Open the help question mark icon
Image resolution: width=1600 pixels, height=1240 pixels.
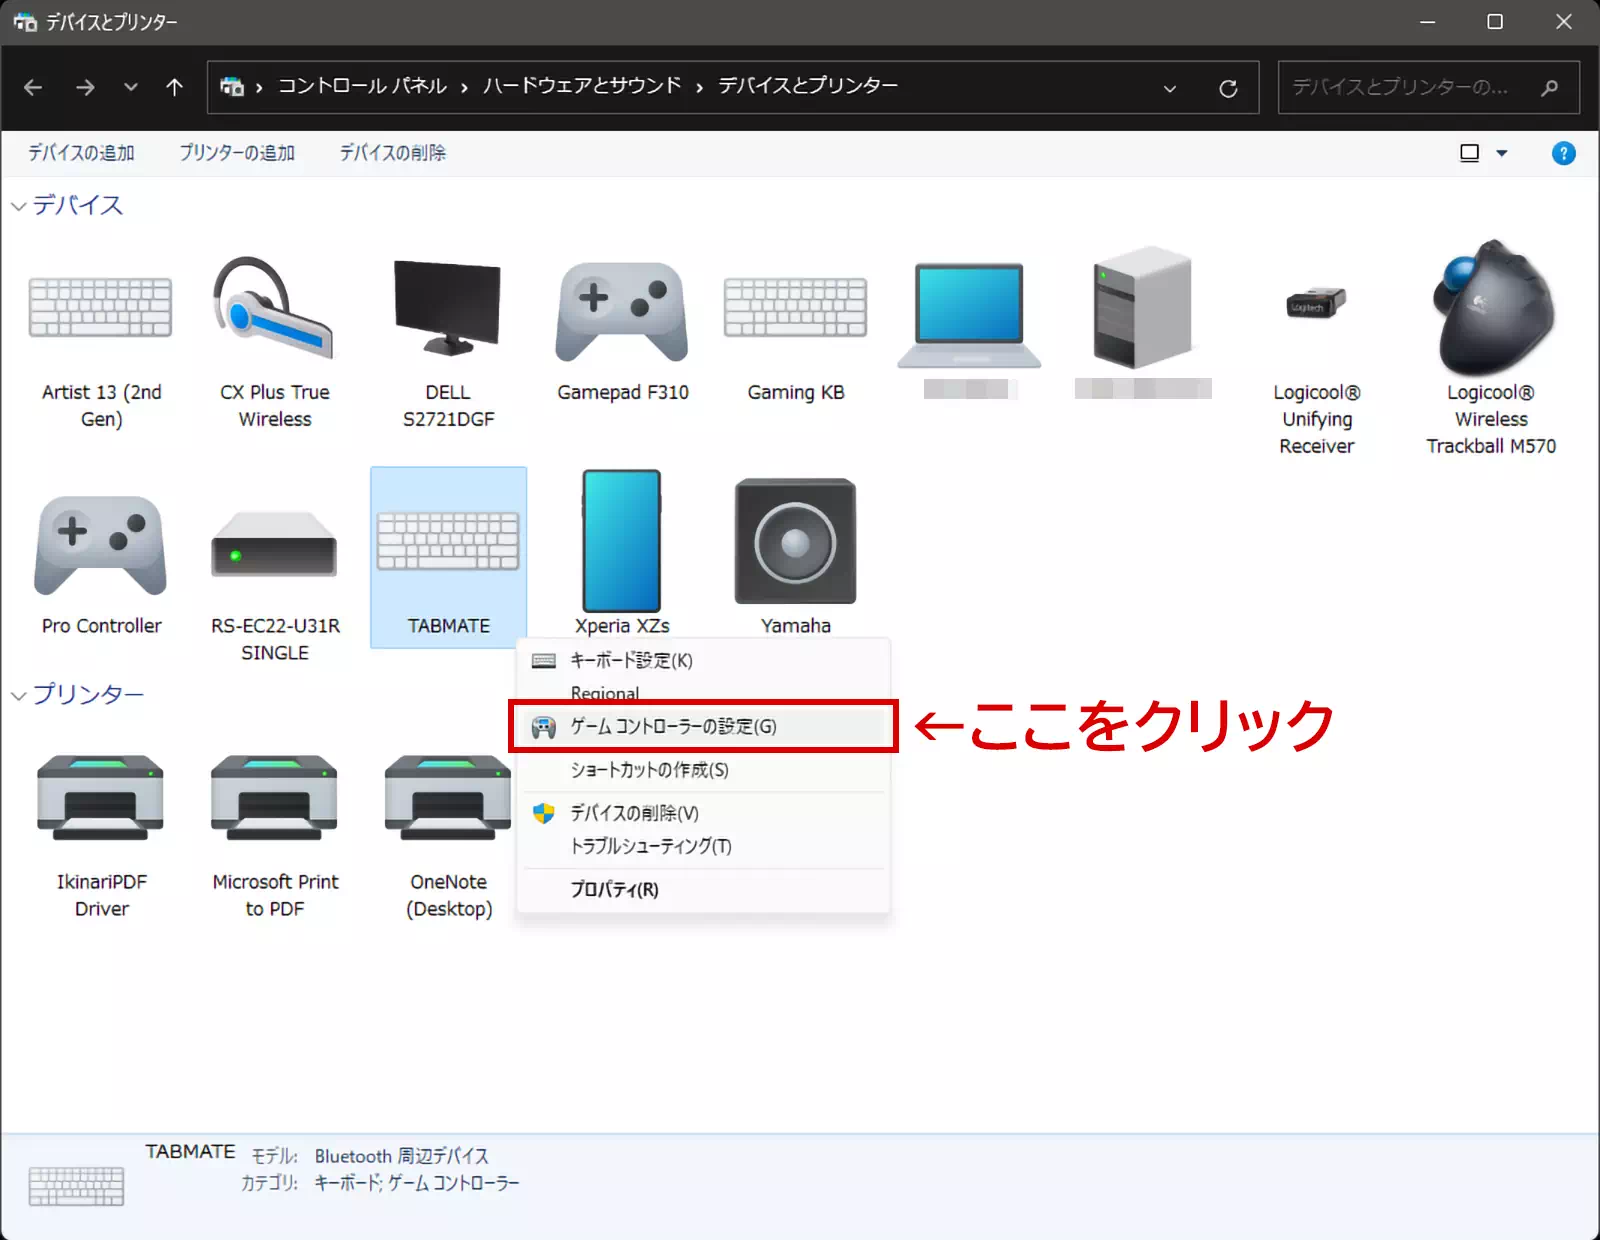coord(1563,153)
